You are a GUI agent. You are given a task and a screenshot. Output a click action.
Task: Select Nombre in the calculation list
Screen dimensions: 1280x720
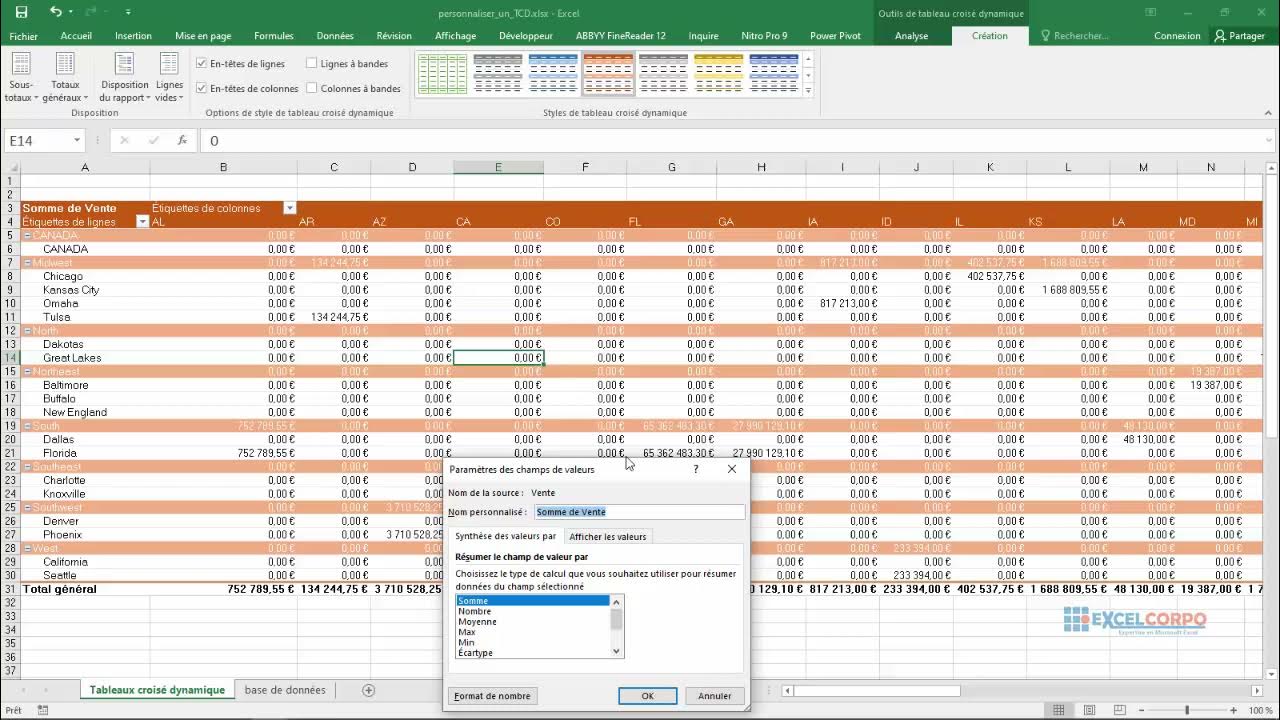coord(534,611)
